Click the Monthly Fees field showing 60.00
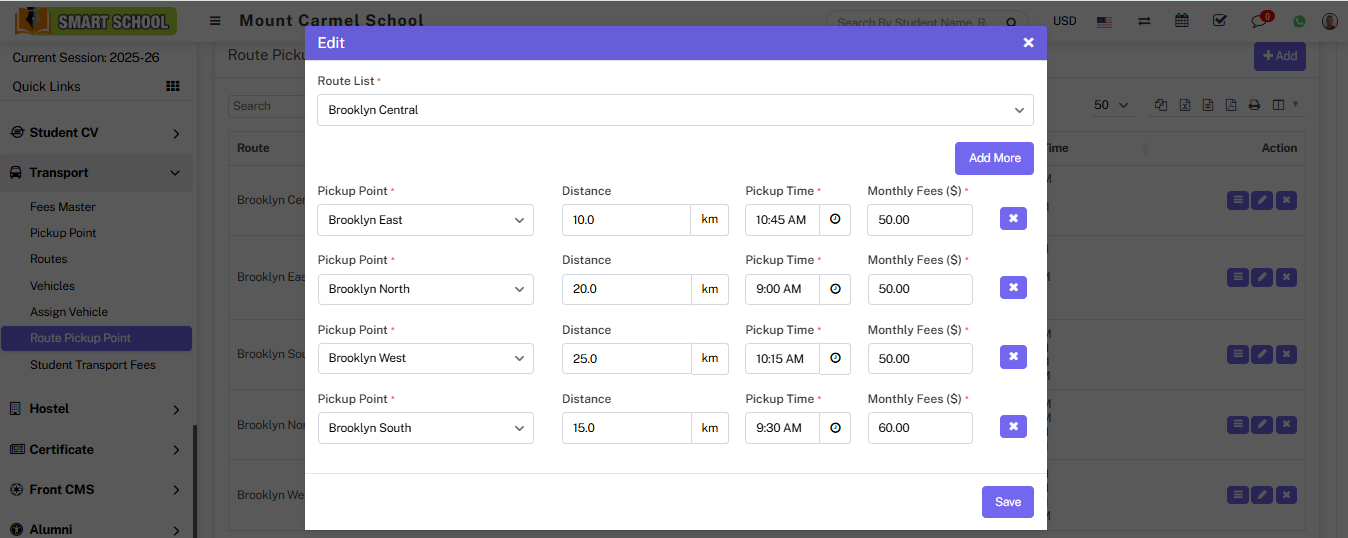 coord(919,428)
